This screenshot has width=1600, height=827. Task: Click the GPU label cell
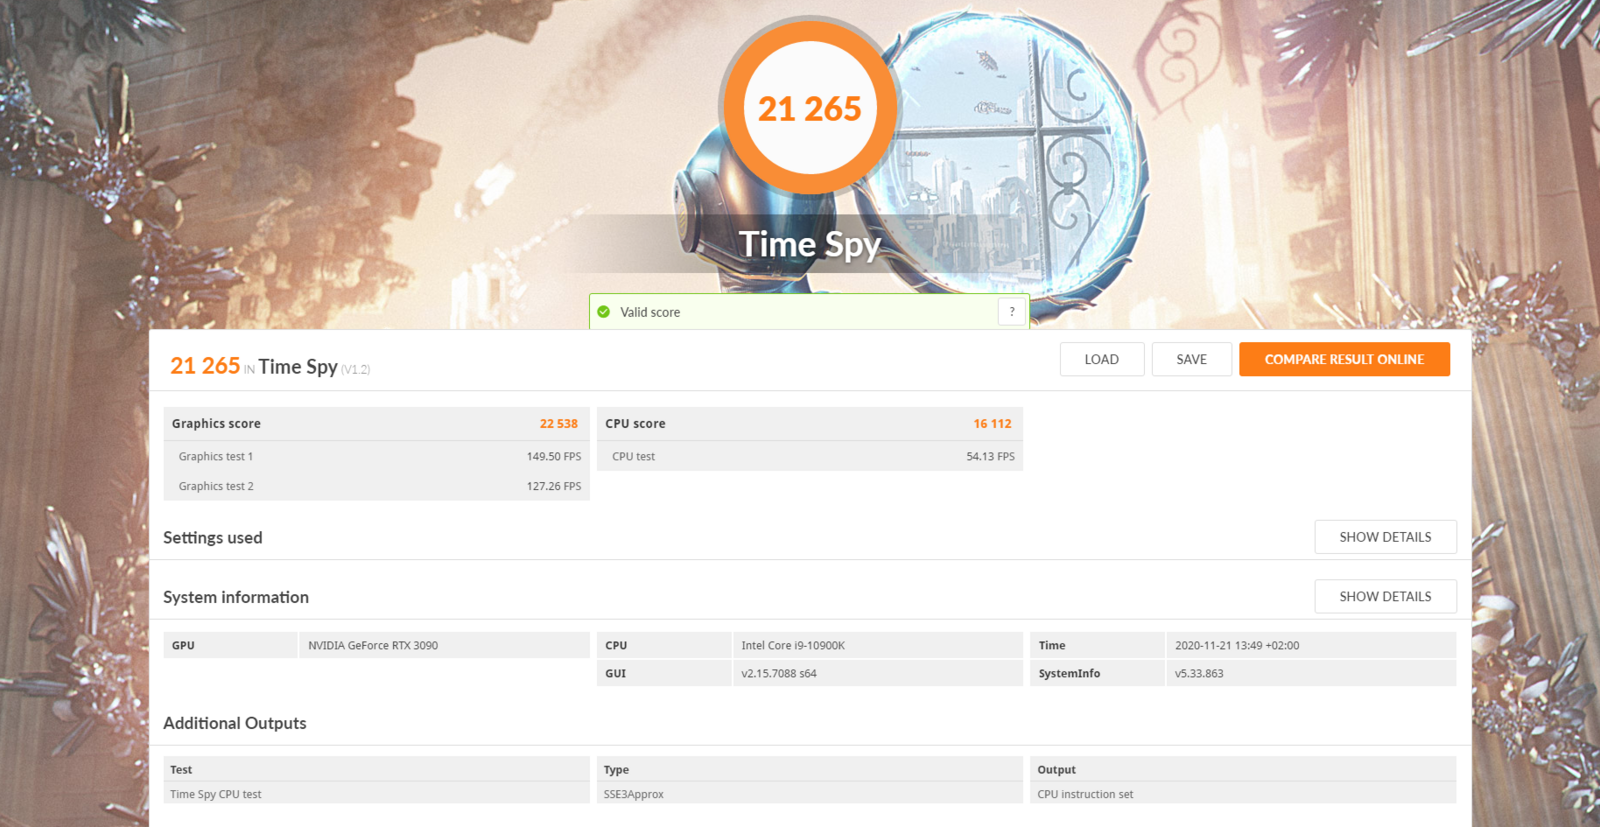[230, 645]
